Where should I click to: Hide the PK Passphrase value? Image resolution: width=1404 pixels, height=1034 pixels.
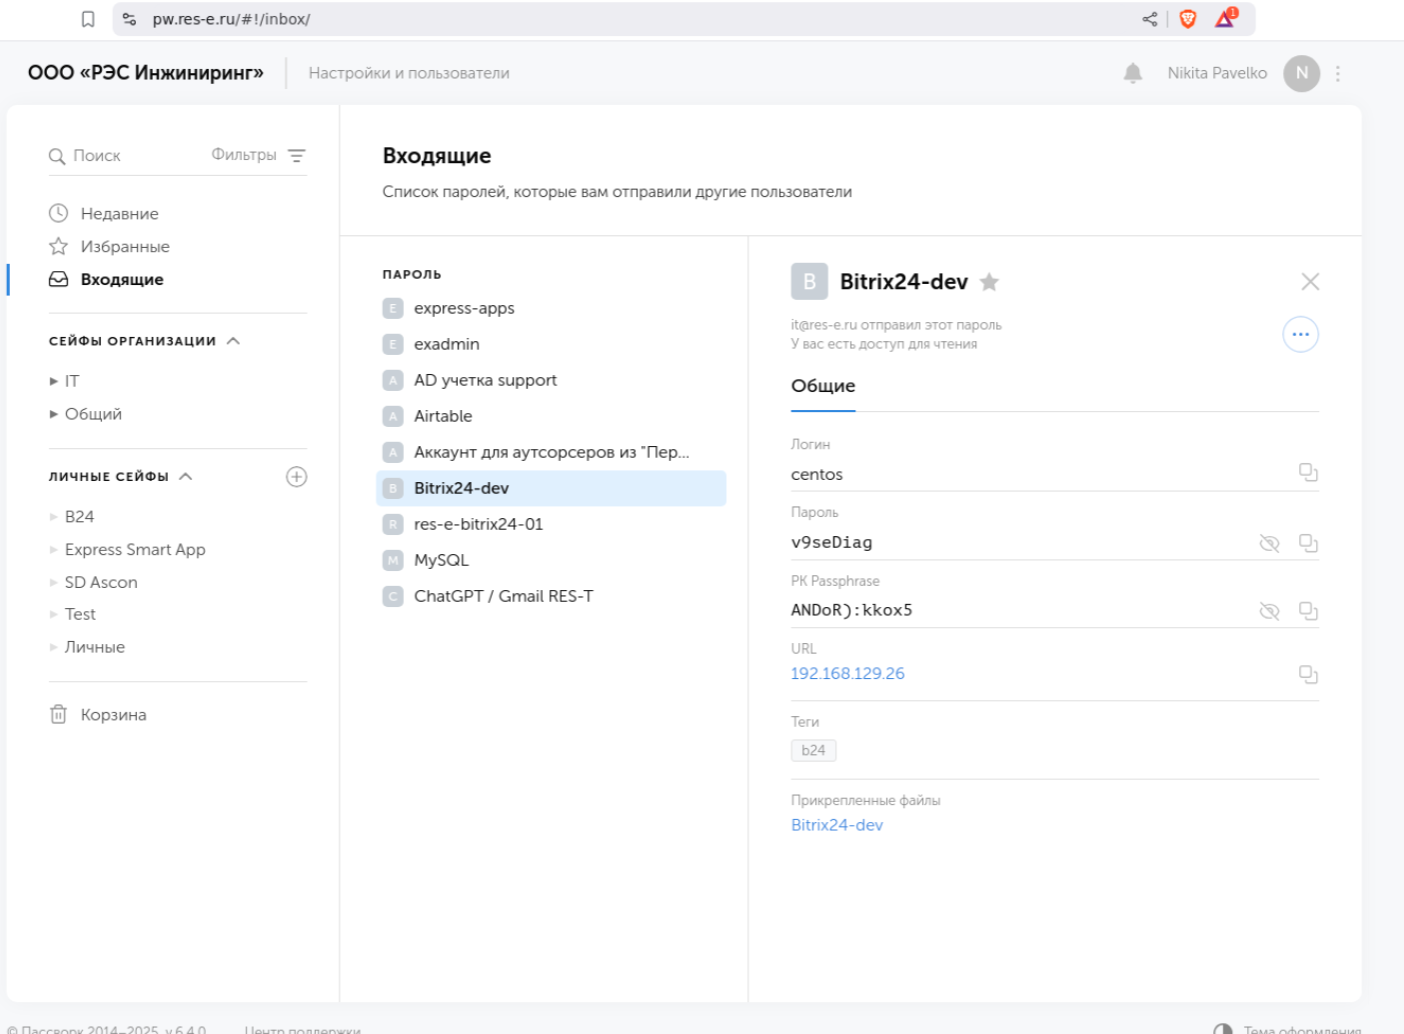click(1269, 611)
